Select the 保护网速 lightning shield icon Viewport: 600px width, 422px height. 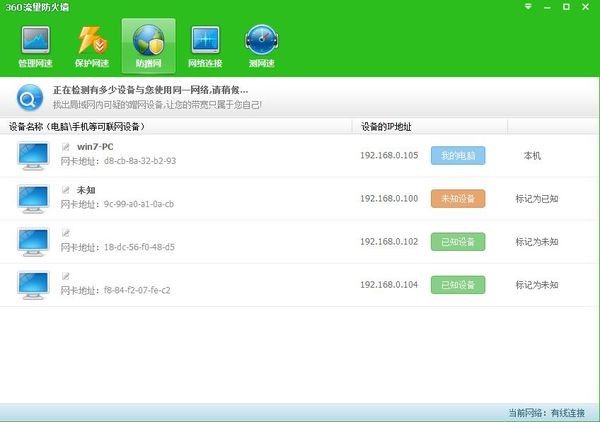tap(92, 46)
